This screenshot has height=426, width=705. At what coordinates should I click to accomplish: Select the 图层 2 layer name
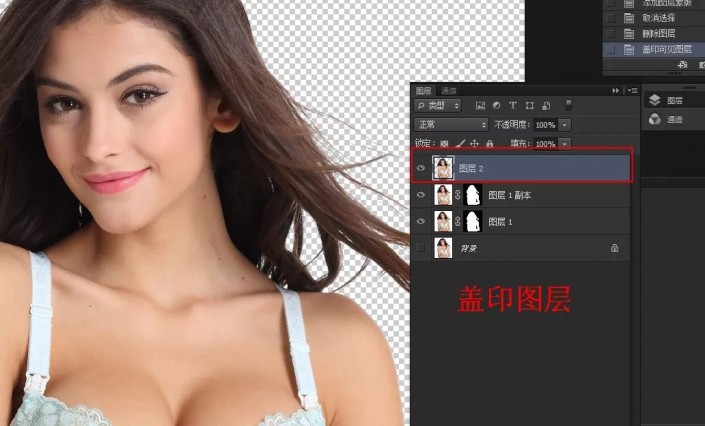[471, 169]
